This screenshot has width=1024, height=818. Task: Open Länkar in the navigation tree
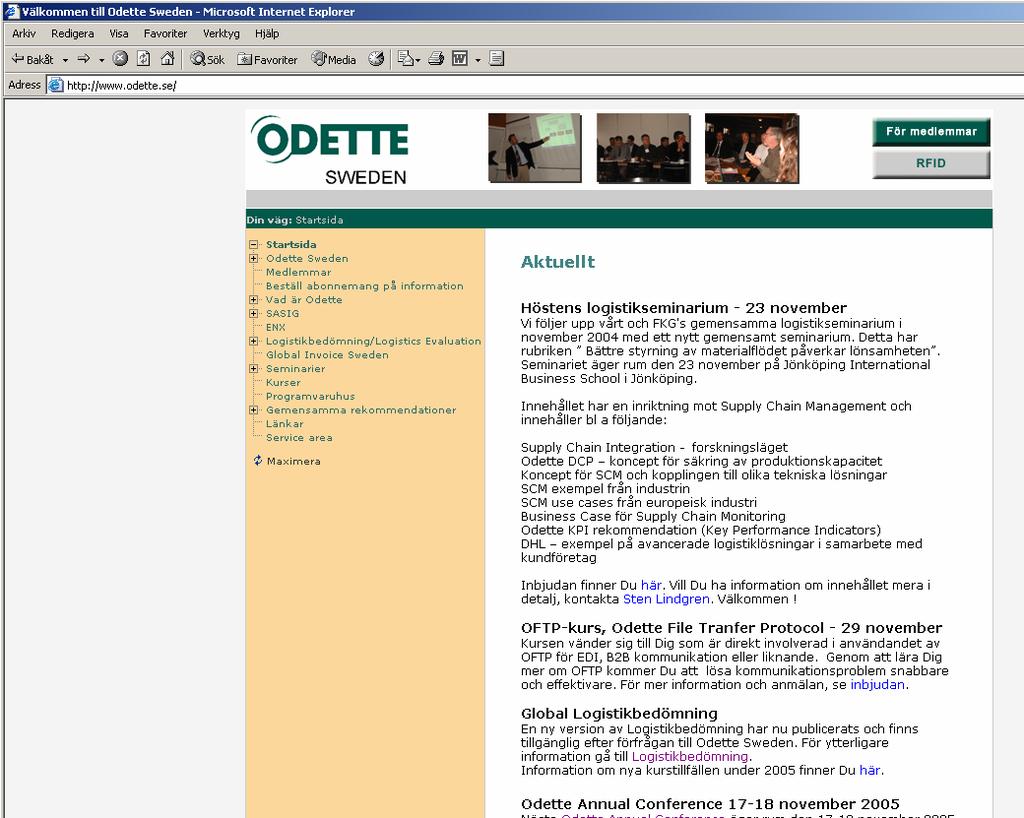click(x=285, y=424)
